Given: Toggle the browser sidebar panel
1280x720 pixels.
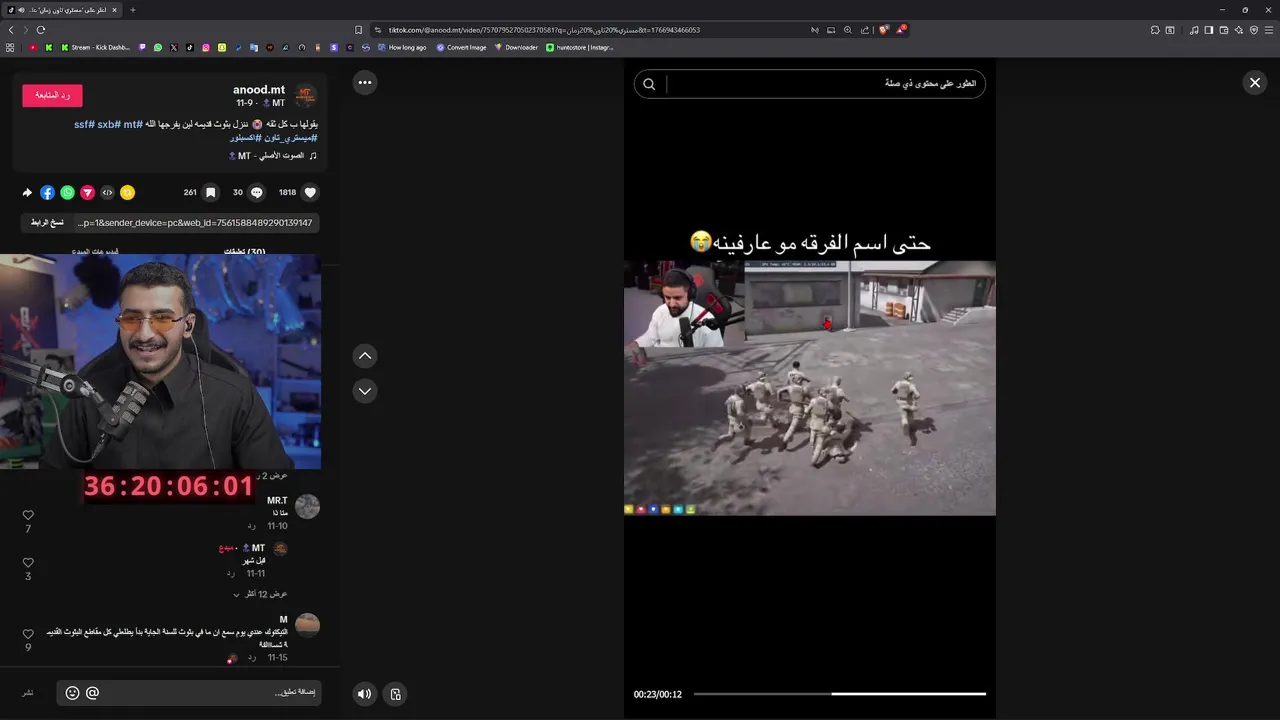Looking at the screenshot, I should coord(1209,30).
